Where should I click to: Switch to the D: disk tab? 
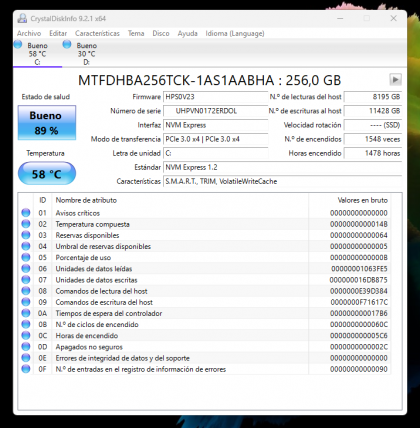tap(86, 53)
